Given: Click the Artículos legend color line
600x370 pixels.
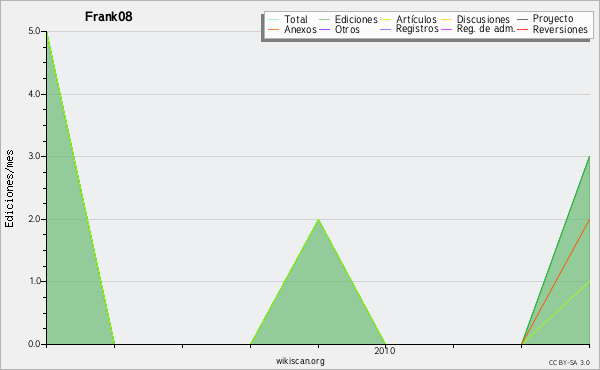Looking at the screenshot, I should coord(385,20).
